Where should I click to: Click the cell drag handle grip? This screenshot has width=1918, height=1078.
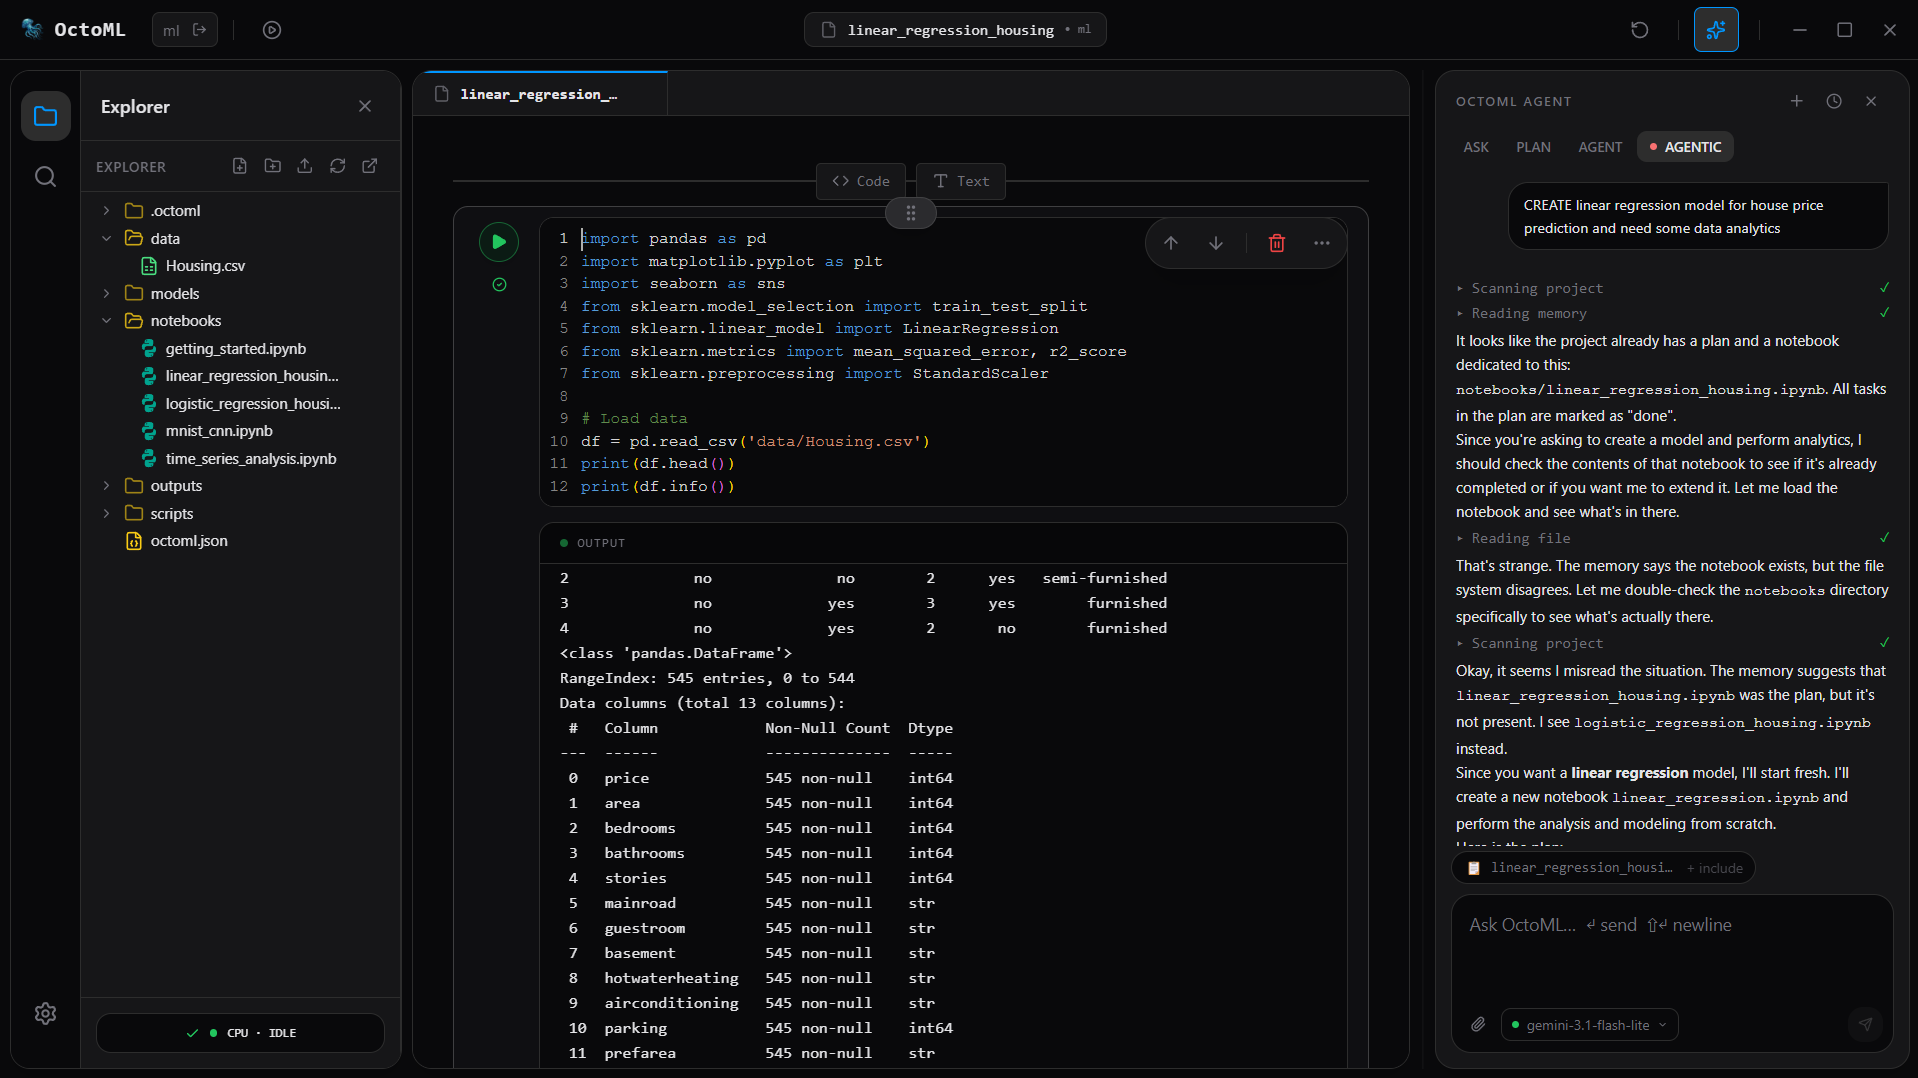pyautogui.click(x=911, y=213)
